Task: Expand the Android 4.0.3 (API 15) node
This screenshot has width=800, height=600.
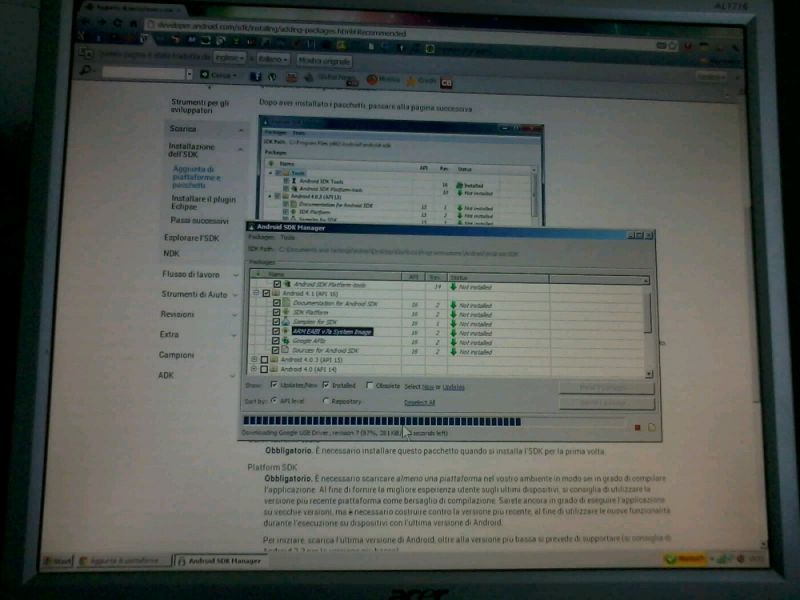Action: (254, 359)
